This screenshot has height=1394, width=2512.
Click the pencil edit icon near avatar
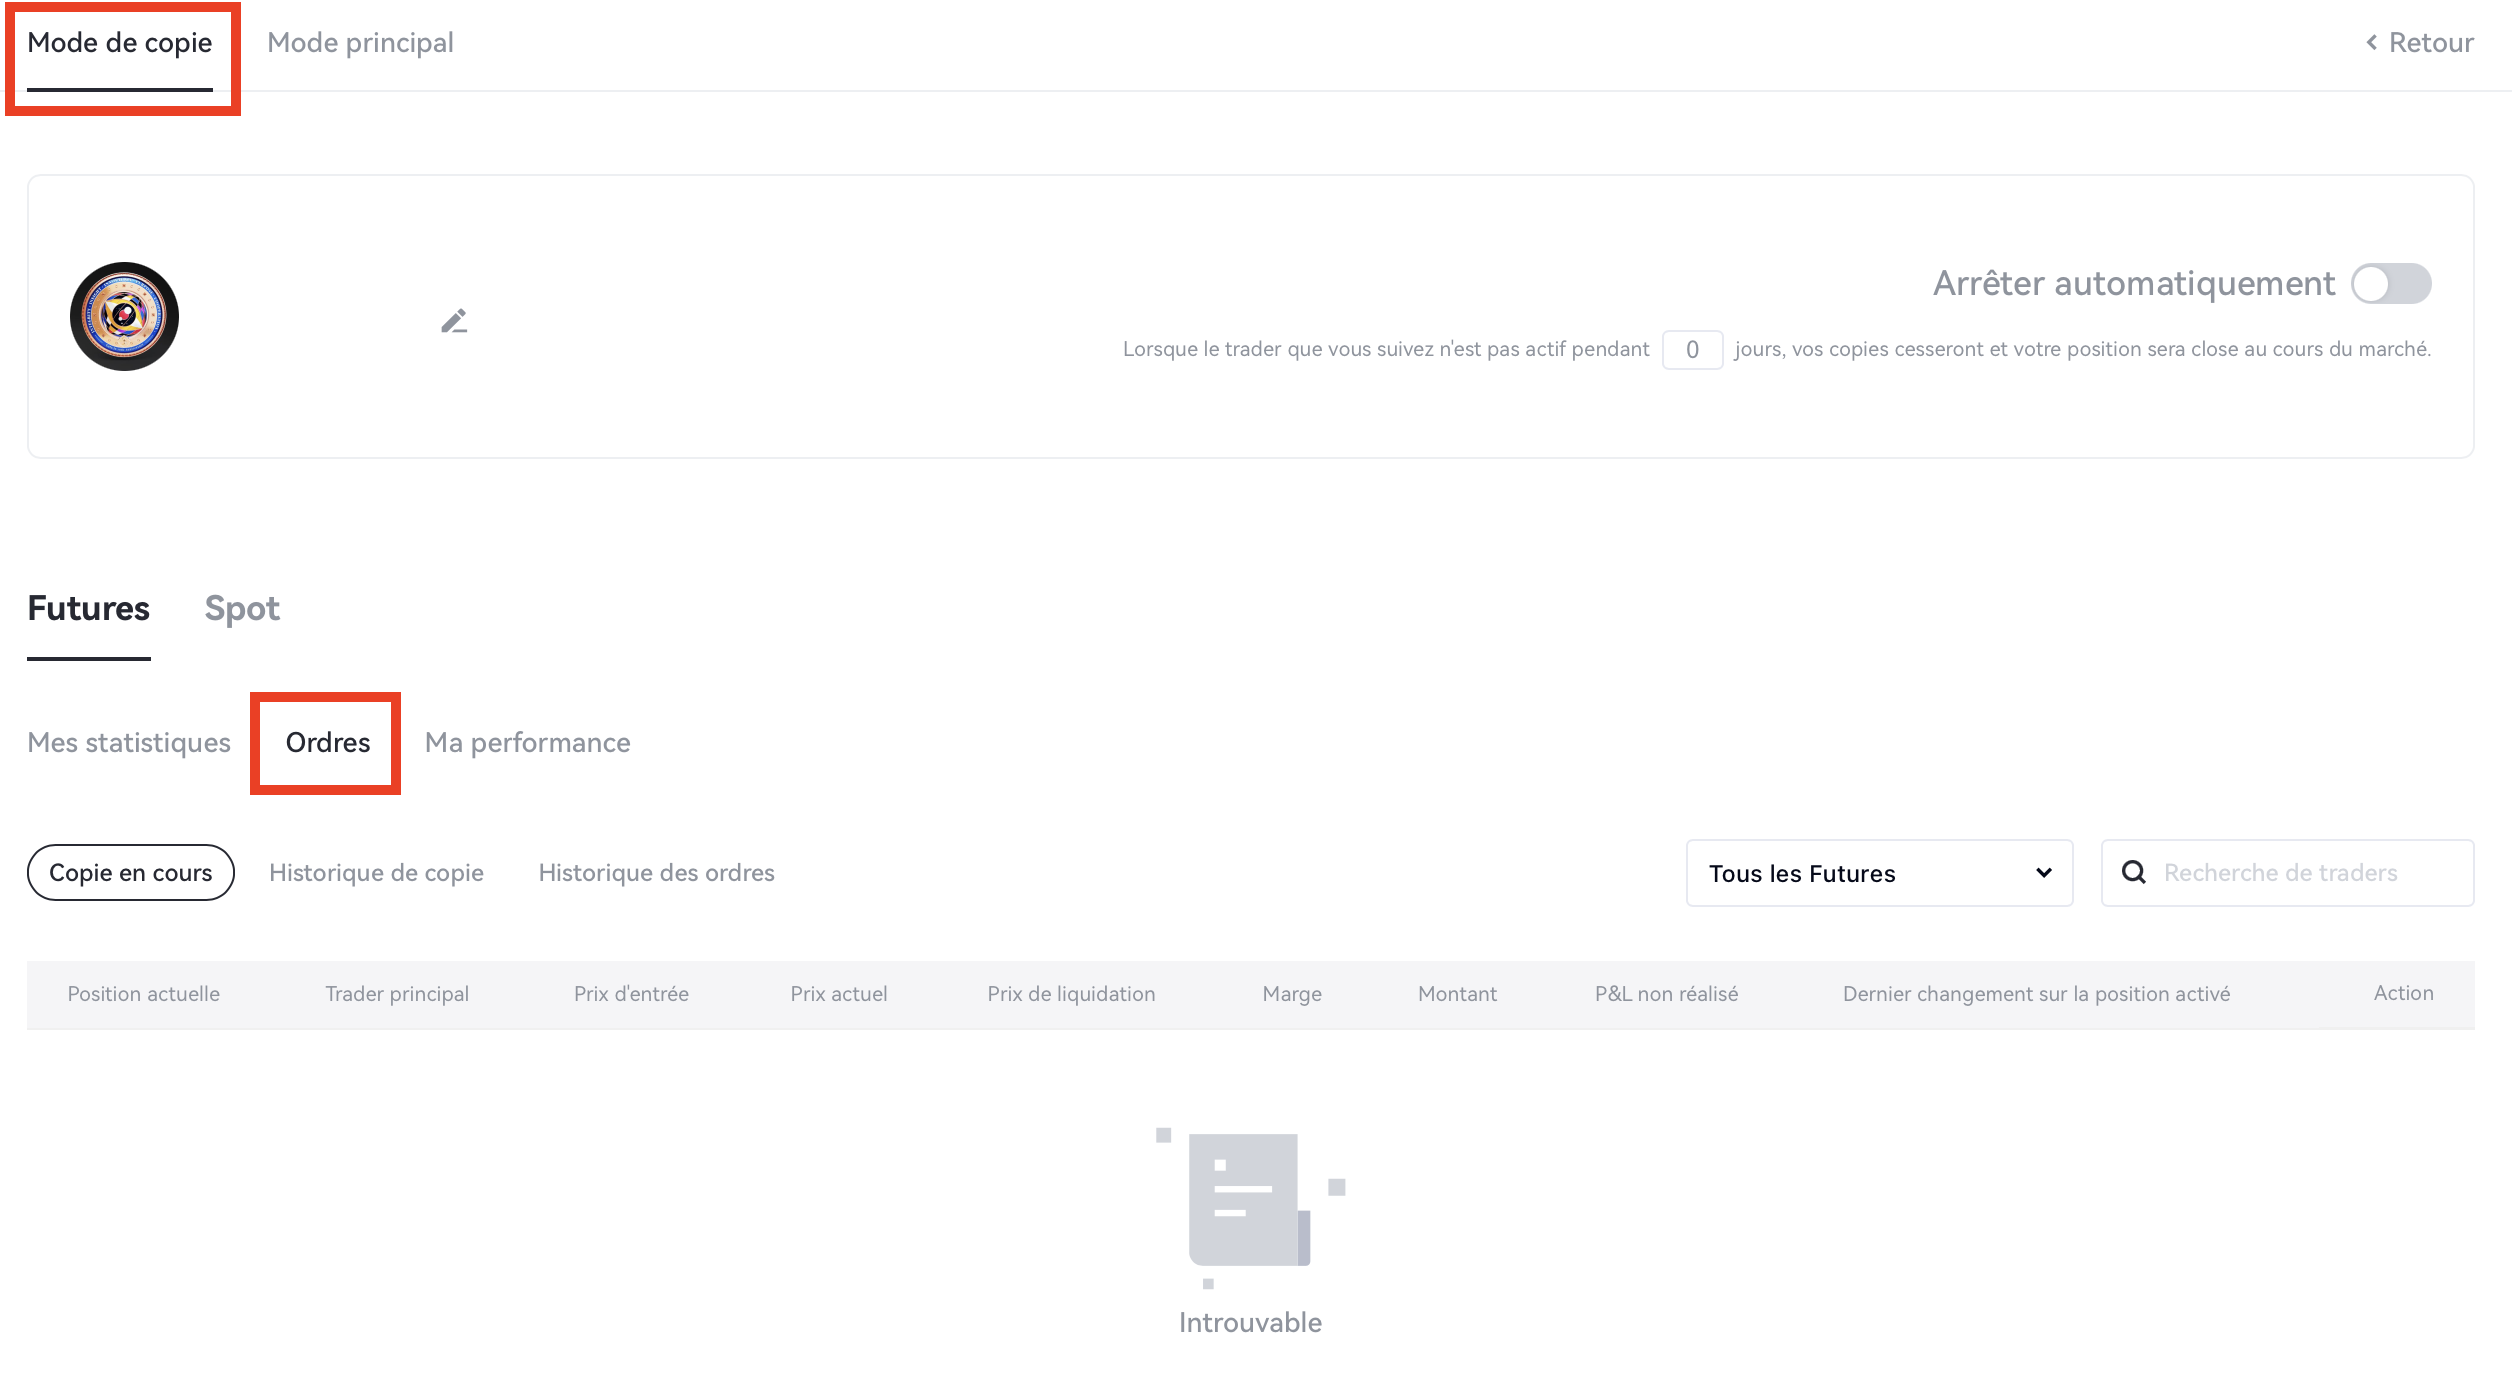click(454, 321)
